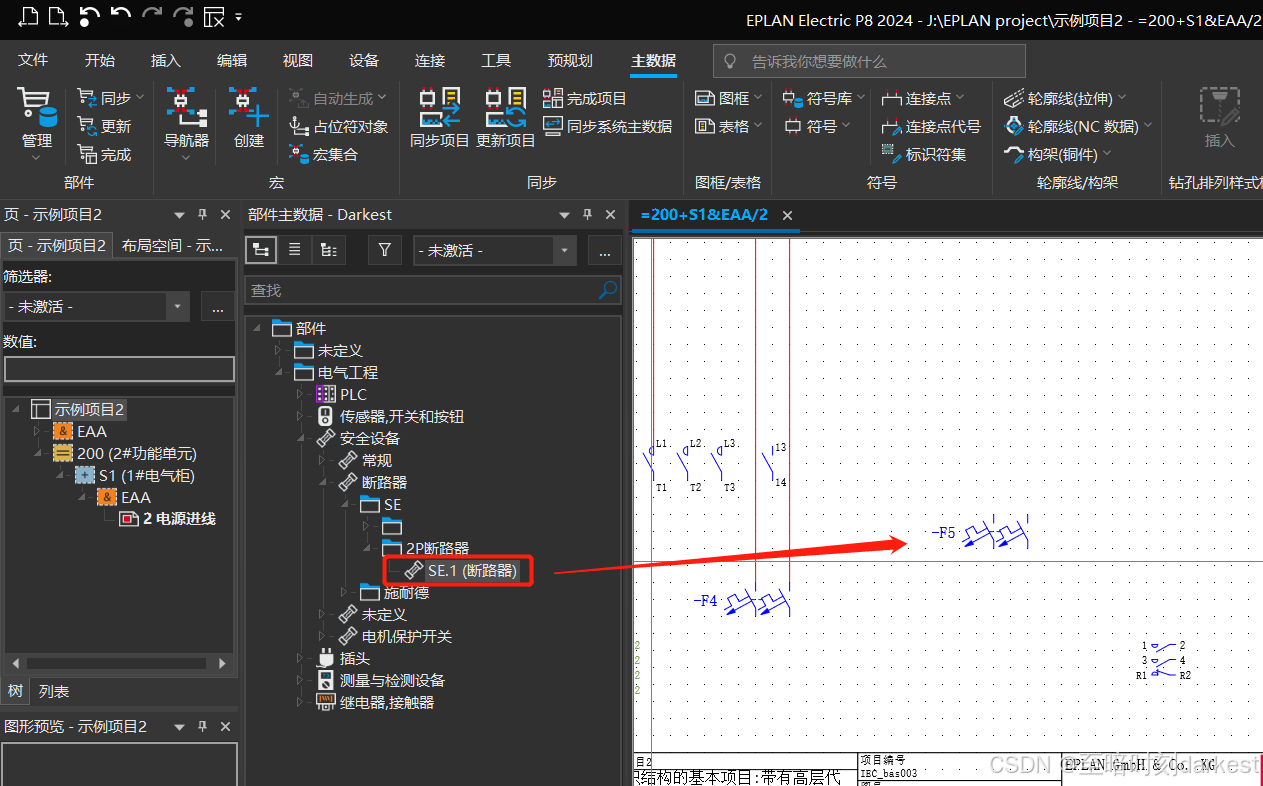The height and width of the screenshot is (786, 1263).
Task: Open the 表格 forms menu
Action: [728, 126]
